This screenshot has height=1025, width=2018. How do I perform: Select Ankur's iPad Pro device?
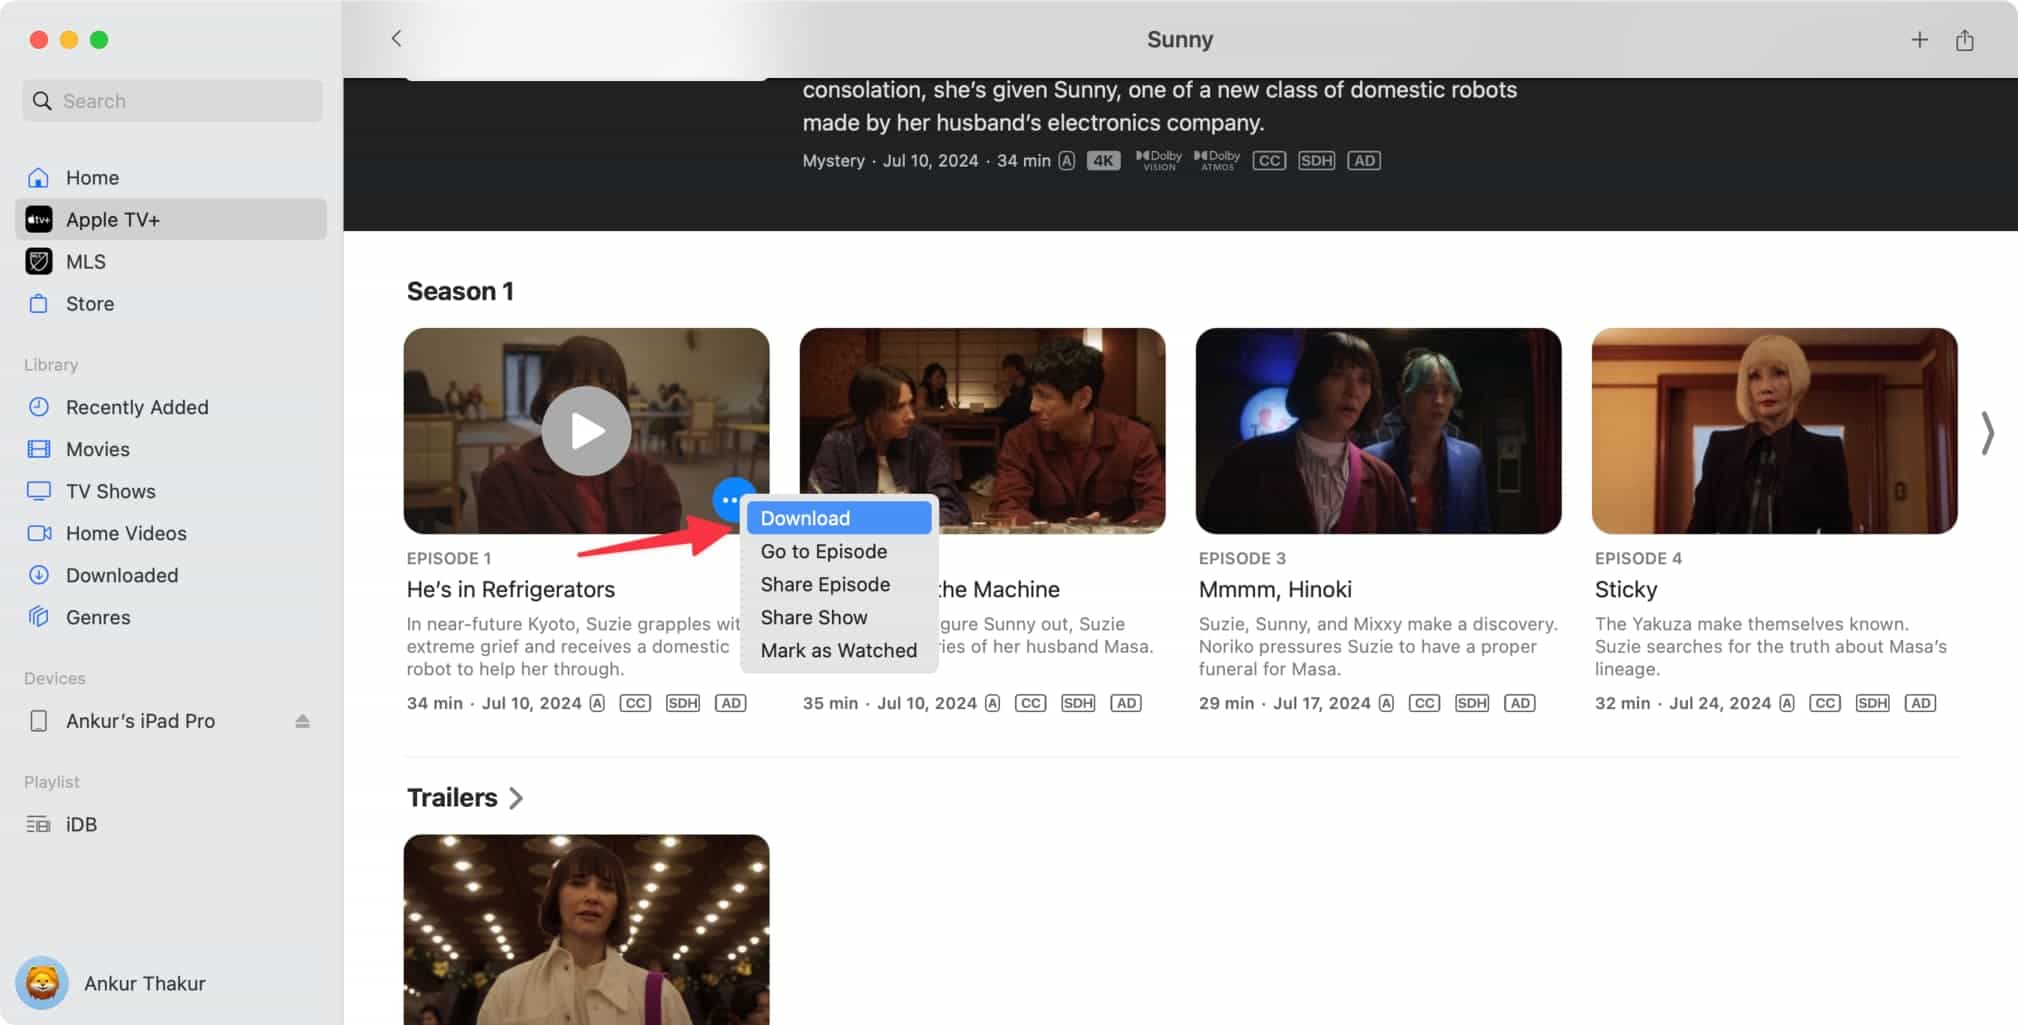click(171, 721)
